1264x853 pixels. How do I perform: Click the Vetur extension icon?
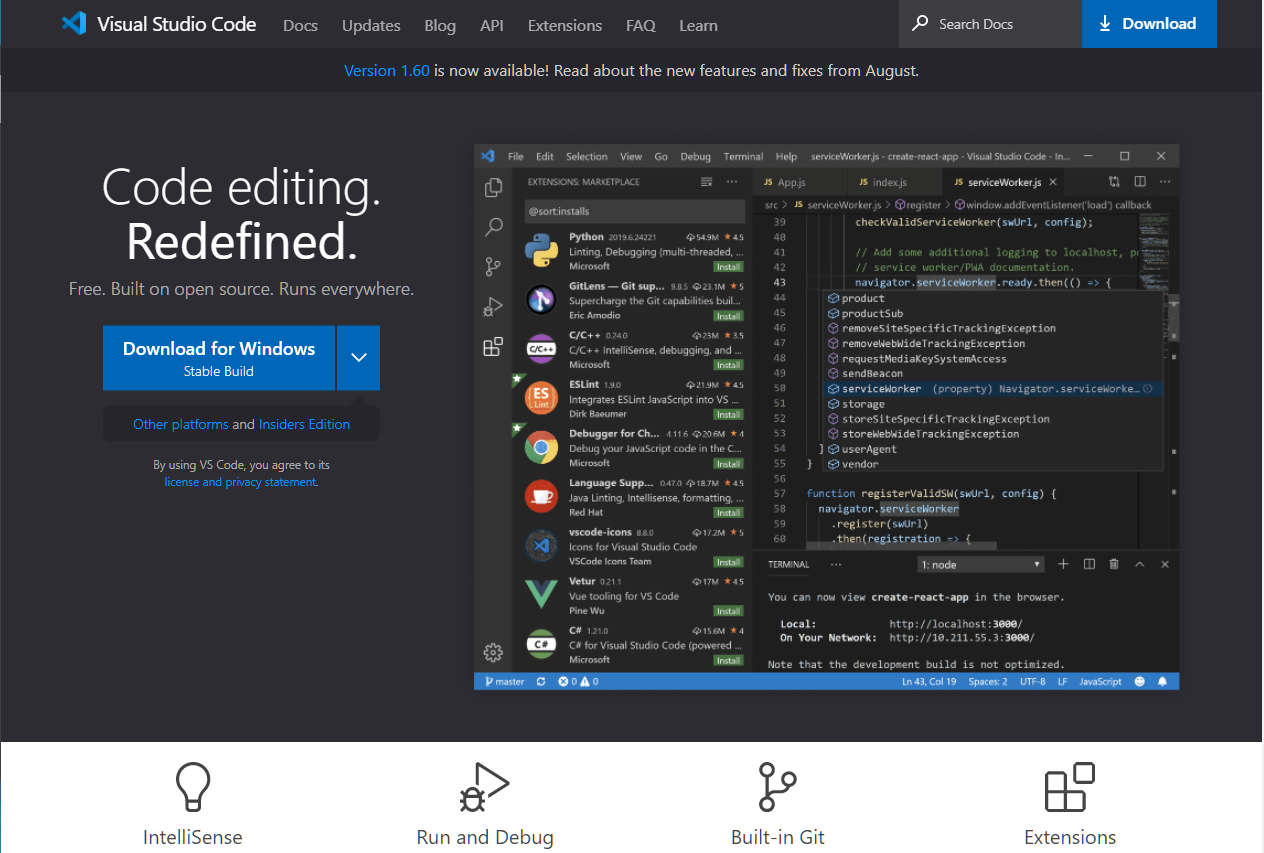[x=541, y=595]
